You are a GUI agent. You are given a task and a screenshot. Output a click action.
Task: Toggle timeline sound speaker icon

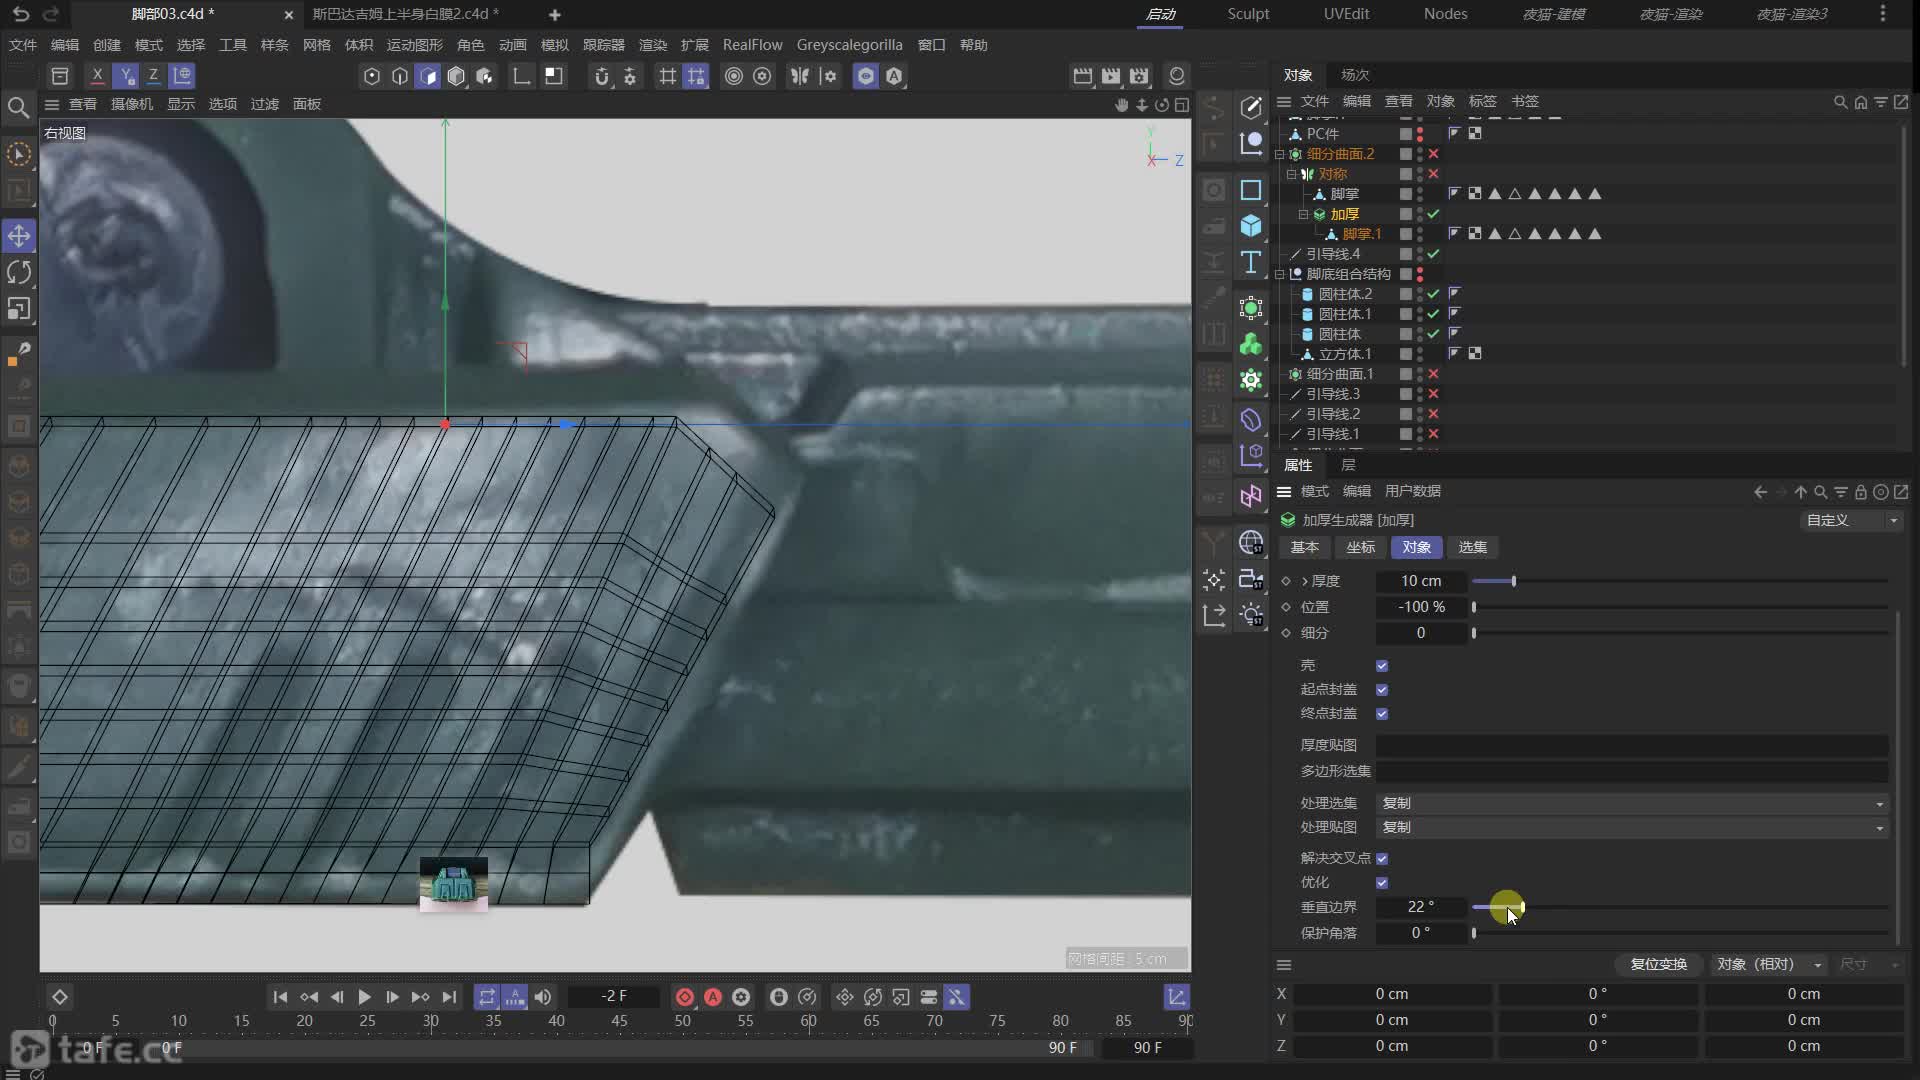[543, 997]
